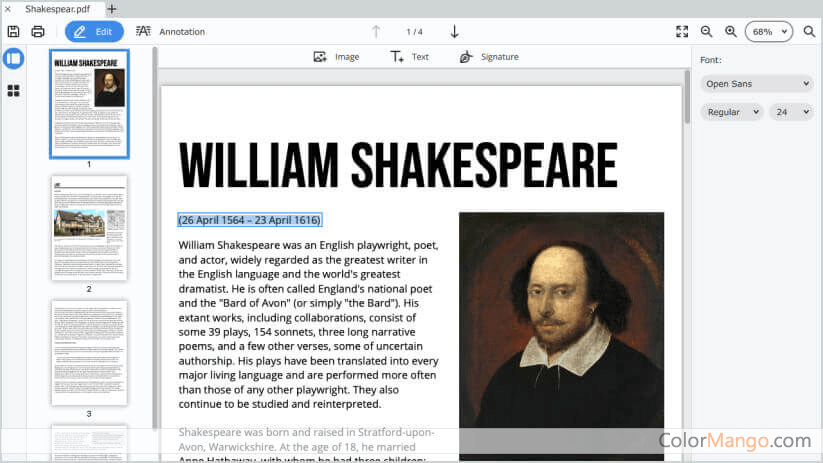Click the Image insert button
This screenshot has height=463, width=823.
pyautogui.click(x=336, y=57)
